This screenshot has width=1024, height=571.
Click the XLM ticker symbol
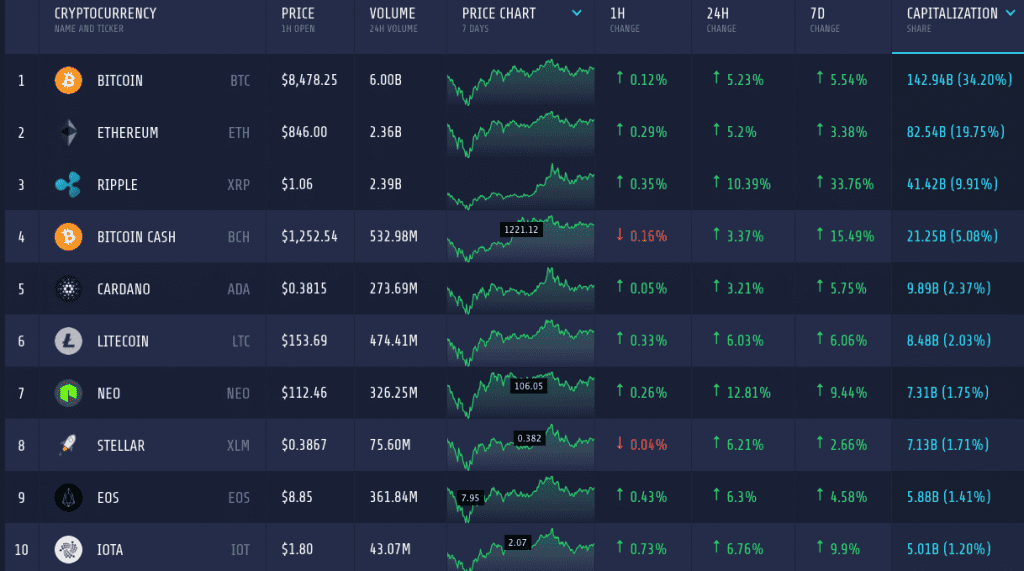point(238,446)
